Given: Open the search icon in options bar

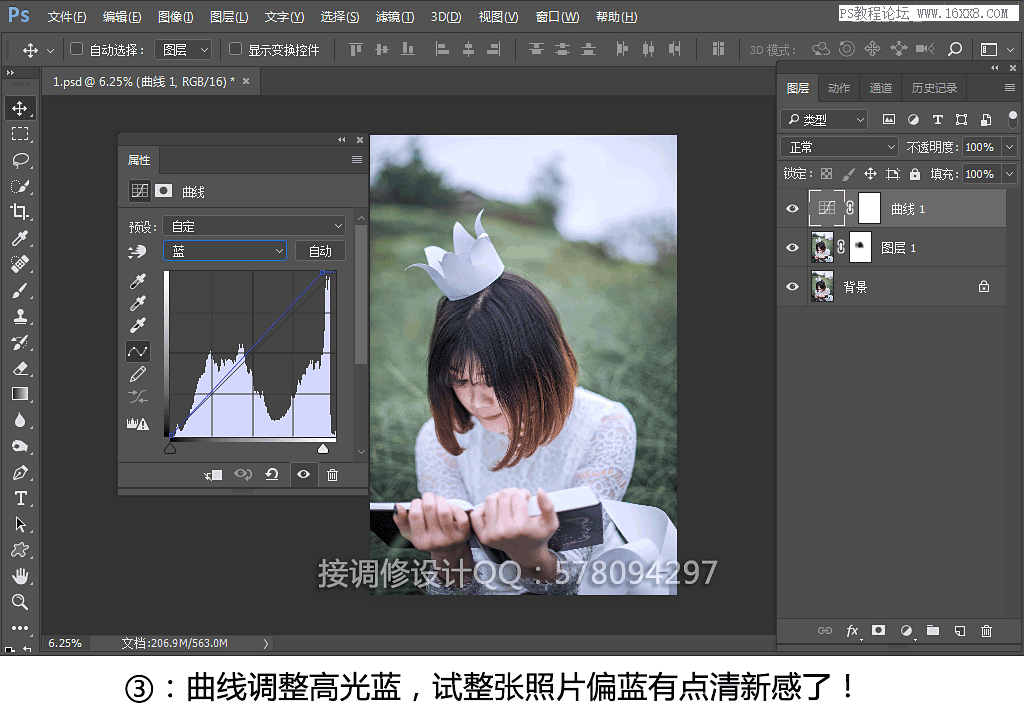Looking at the screenshot, I should click(x=955, y=49).
